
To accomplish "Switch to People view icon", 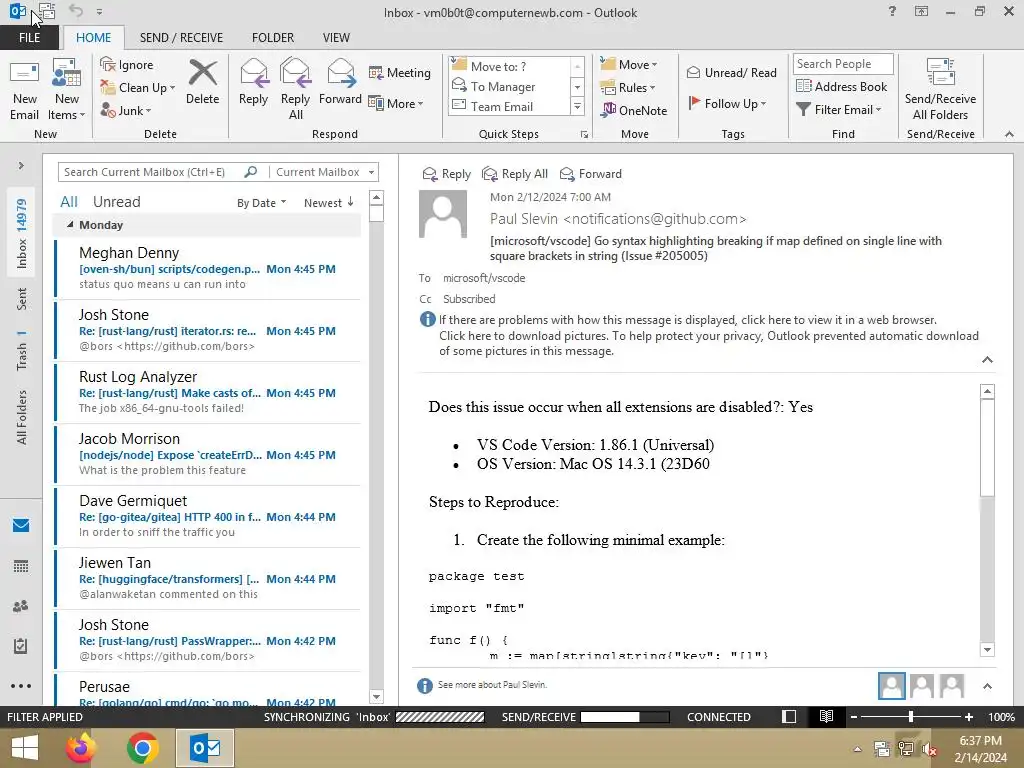I will point(21,606).
